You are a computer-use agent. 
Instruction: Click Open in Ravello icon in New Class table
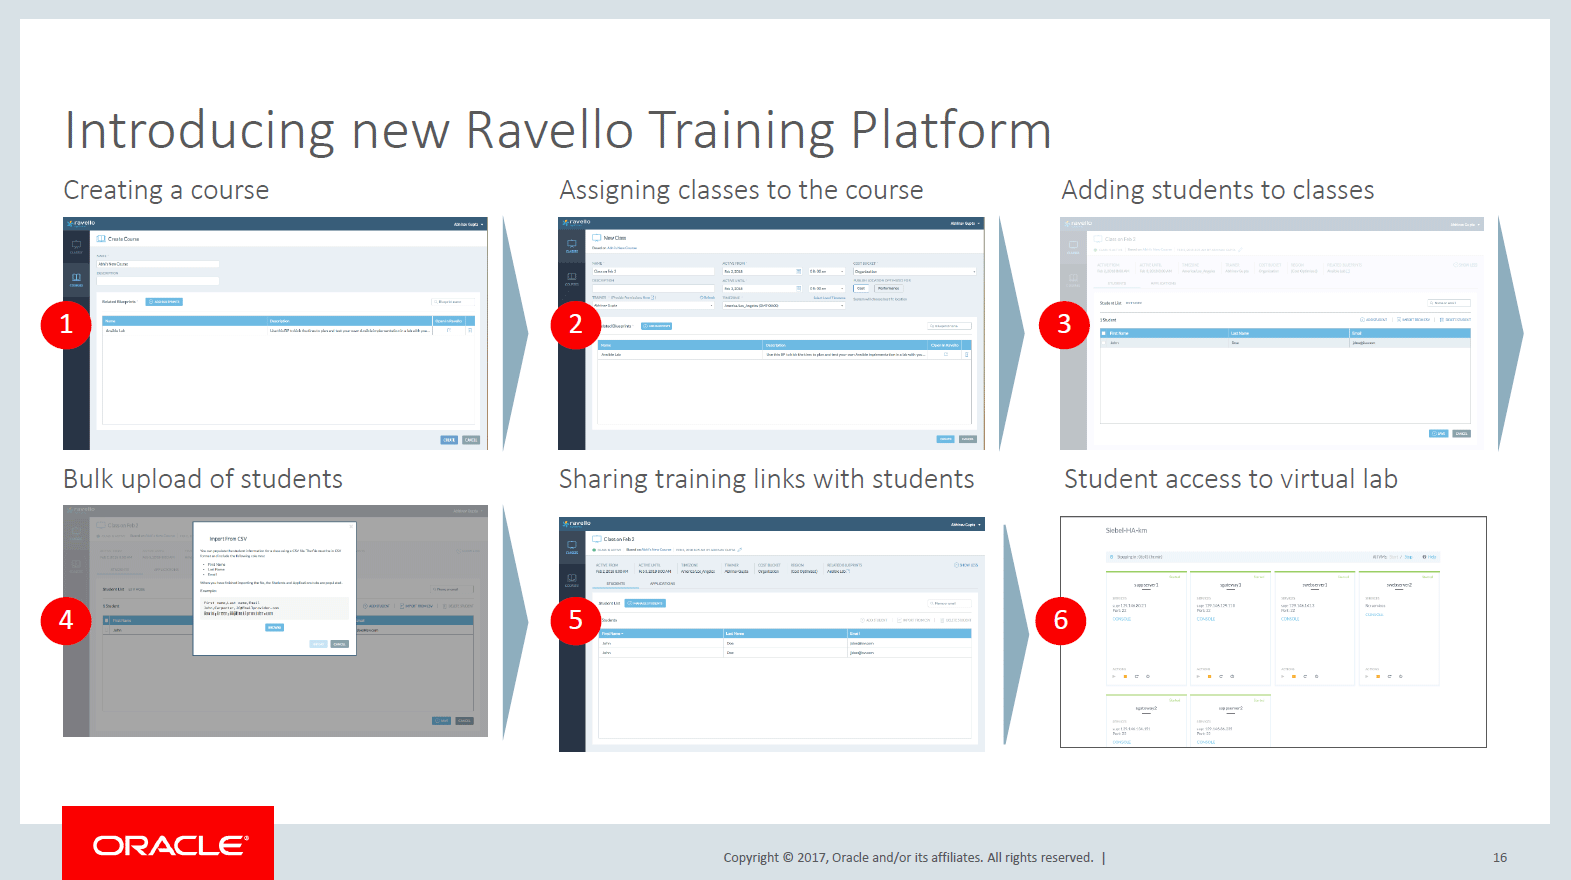point(946,354)
